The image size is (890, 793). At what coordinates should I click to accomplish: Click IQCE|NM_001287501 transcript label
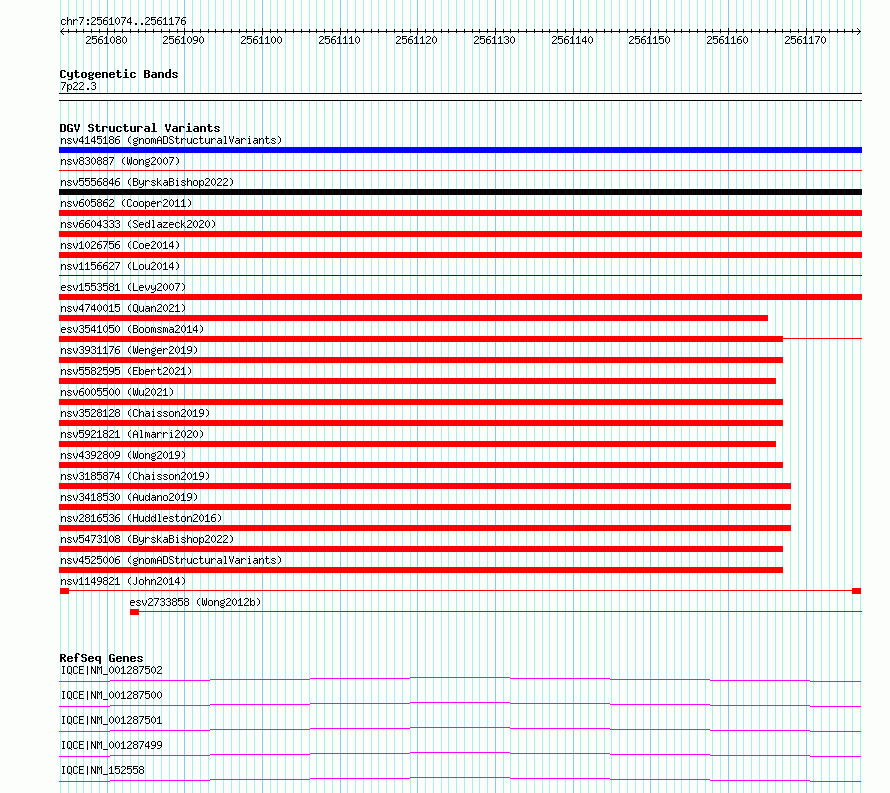click(x=111, y=720)
